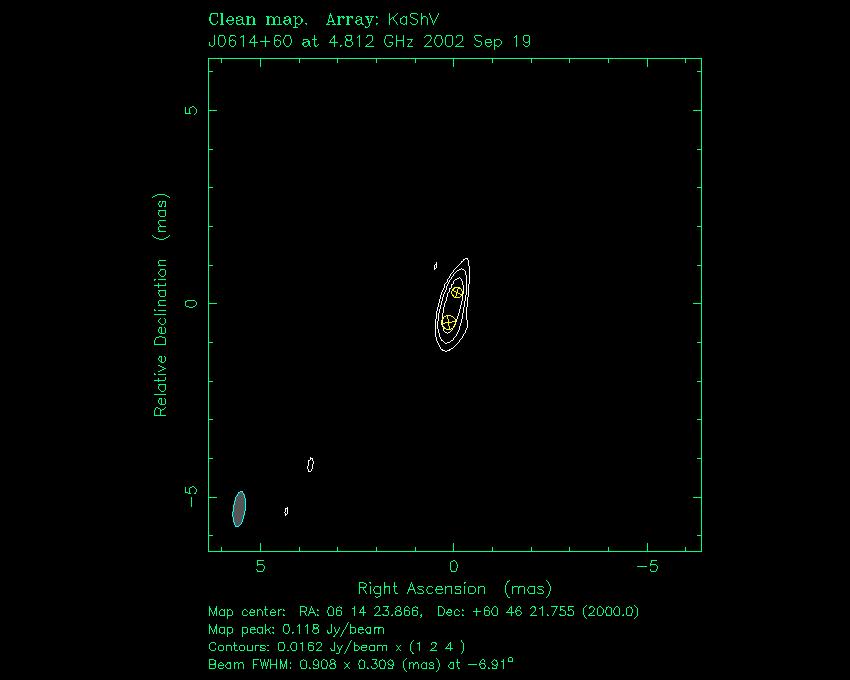Click the 'J0614+60 at 4.812 GHz 2002 Sep 19' subtitle

(370, 42)
